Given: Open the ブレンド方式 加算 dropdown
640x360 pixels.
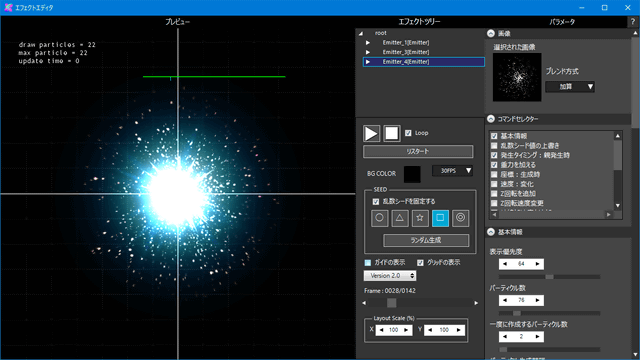Looking at the screenshot, I should pos(570,87).
